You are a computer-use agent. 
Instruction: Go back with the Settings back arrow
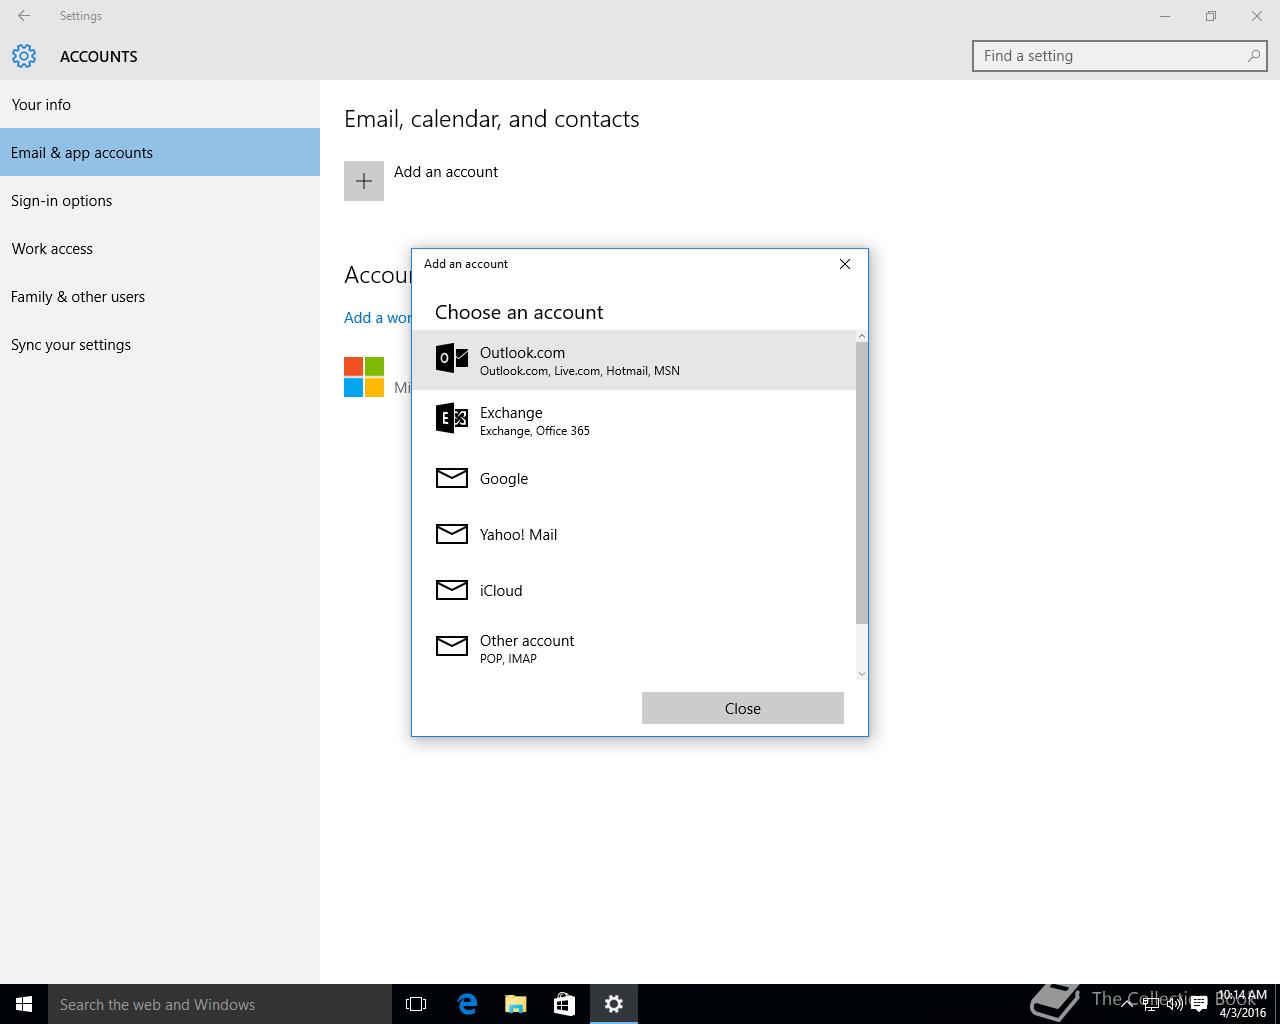[24, 16]
